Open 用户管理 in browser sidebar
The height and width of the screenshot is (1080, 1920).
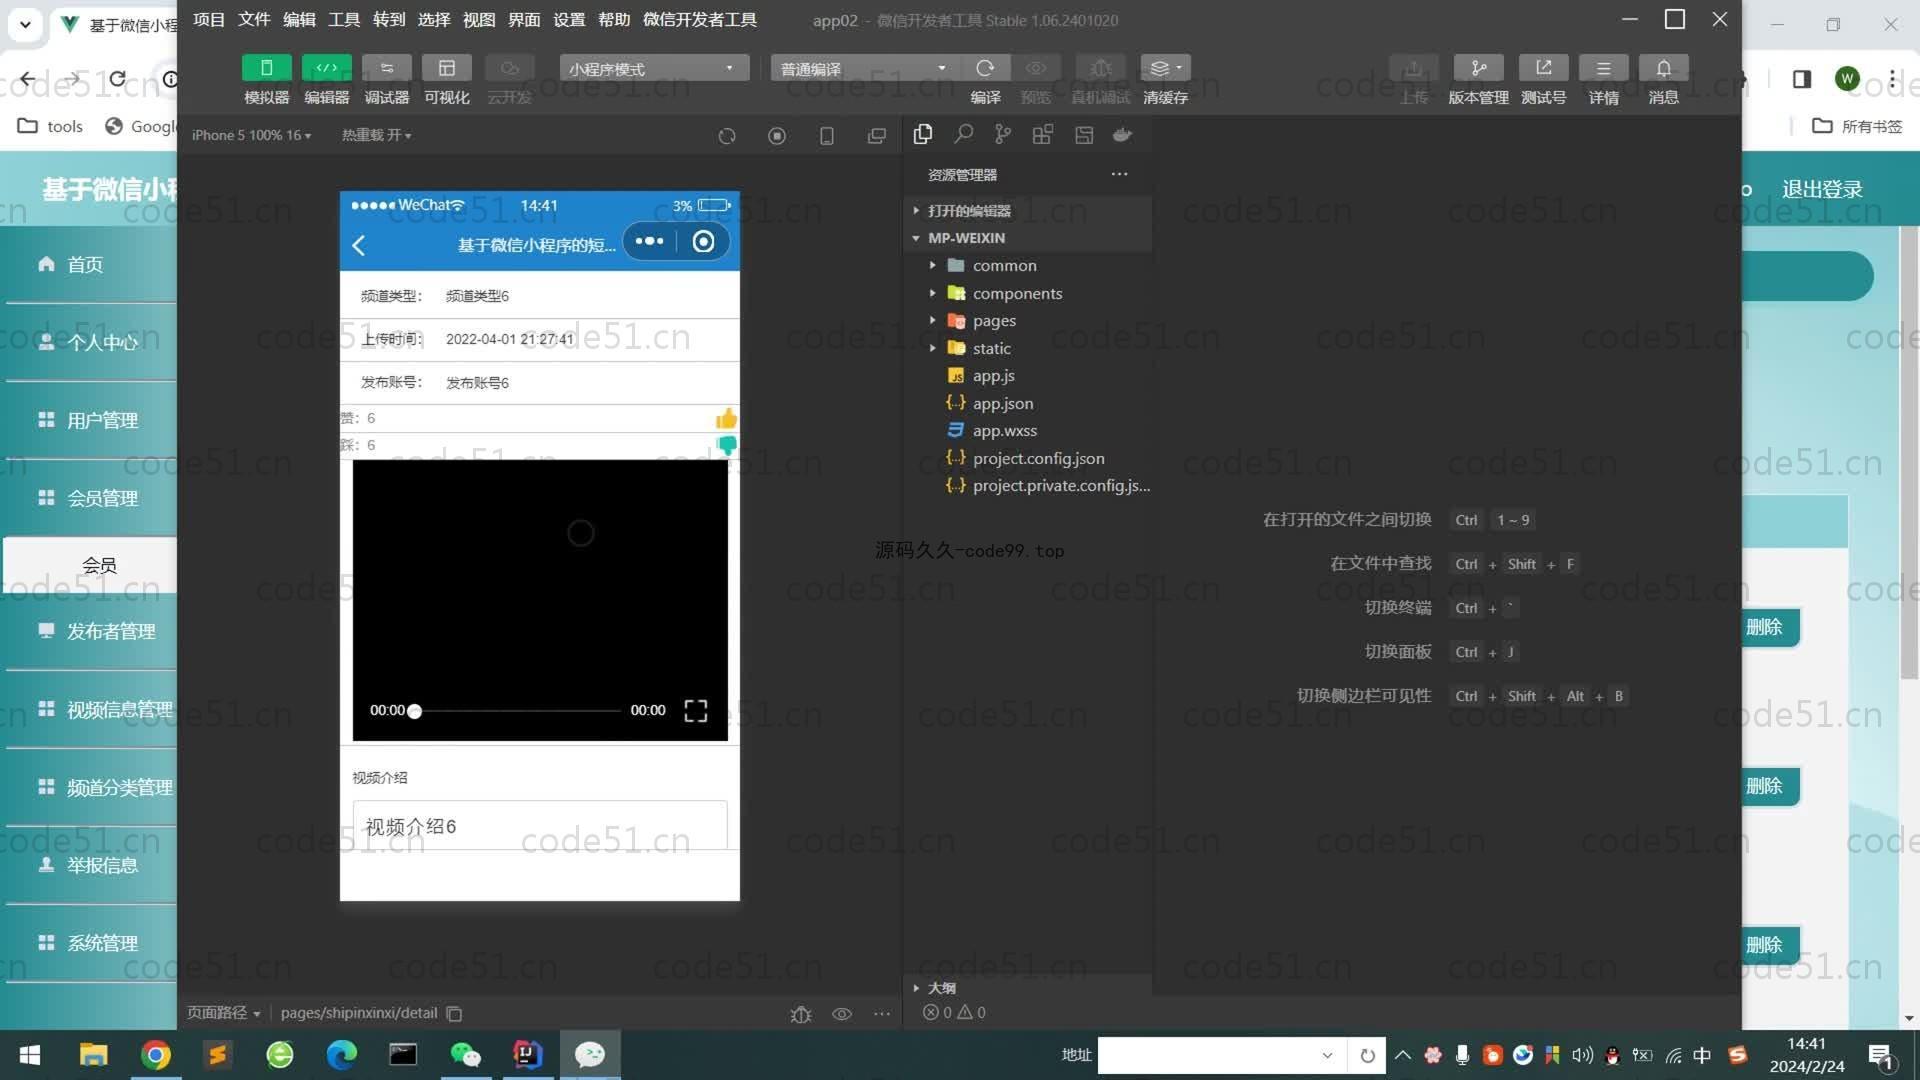click(x=90, y=421)
